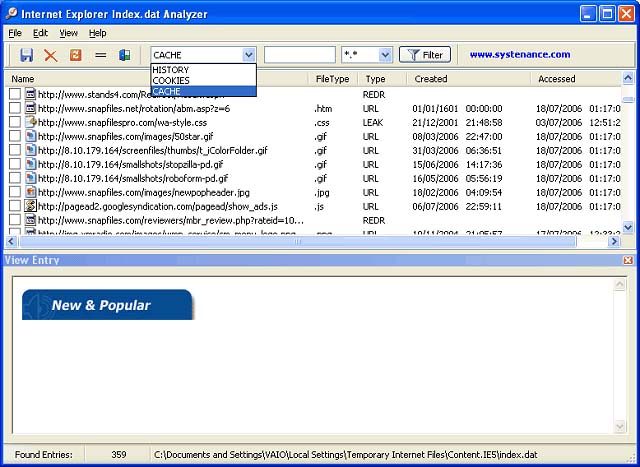
Task: Click the blue Save floppy disk icon
Action: [27, 55]
